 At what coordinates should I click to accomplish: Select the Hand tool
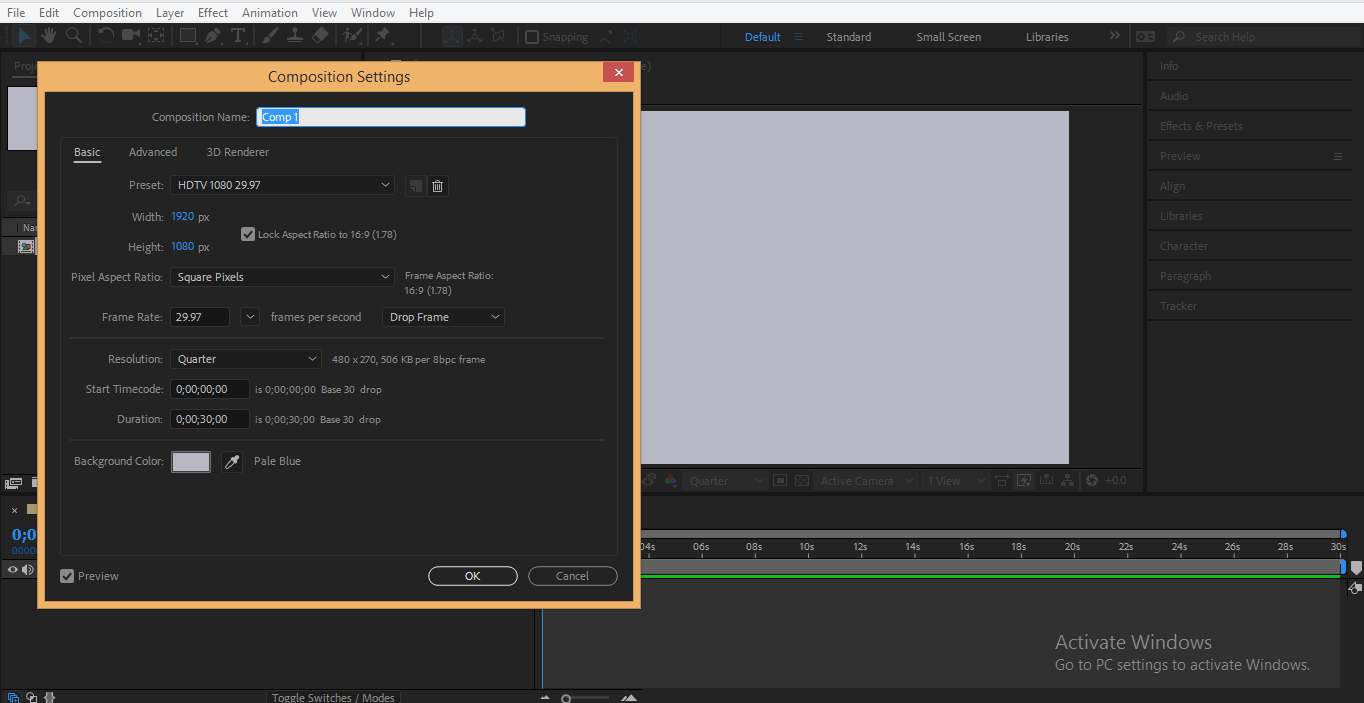[x=48, y=35]
